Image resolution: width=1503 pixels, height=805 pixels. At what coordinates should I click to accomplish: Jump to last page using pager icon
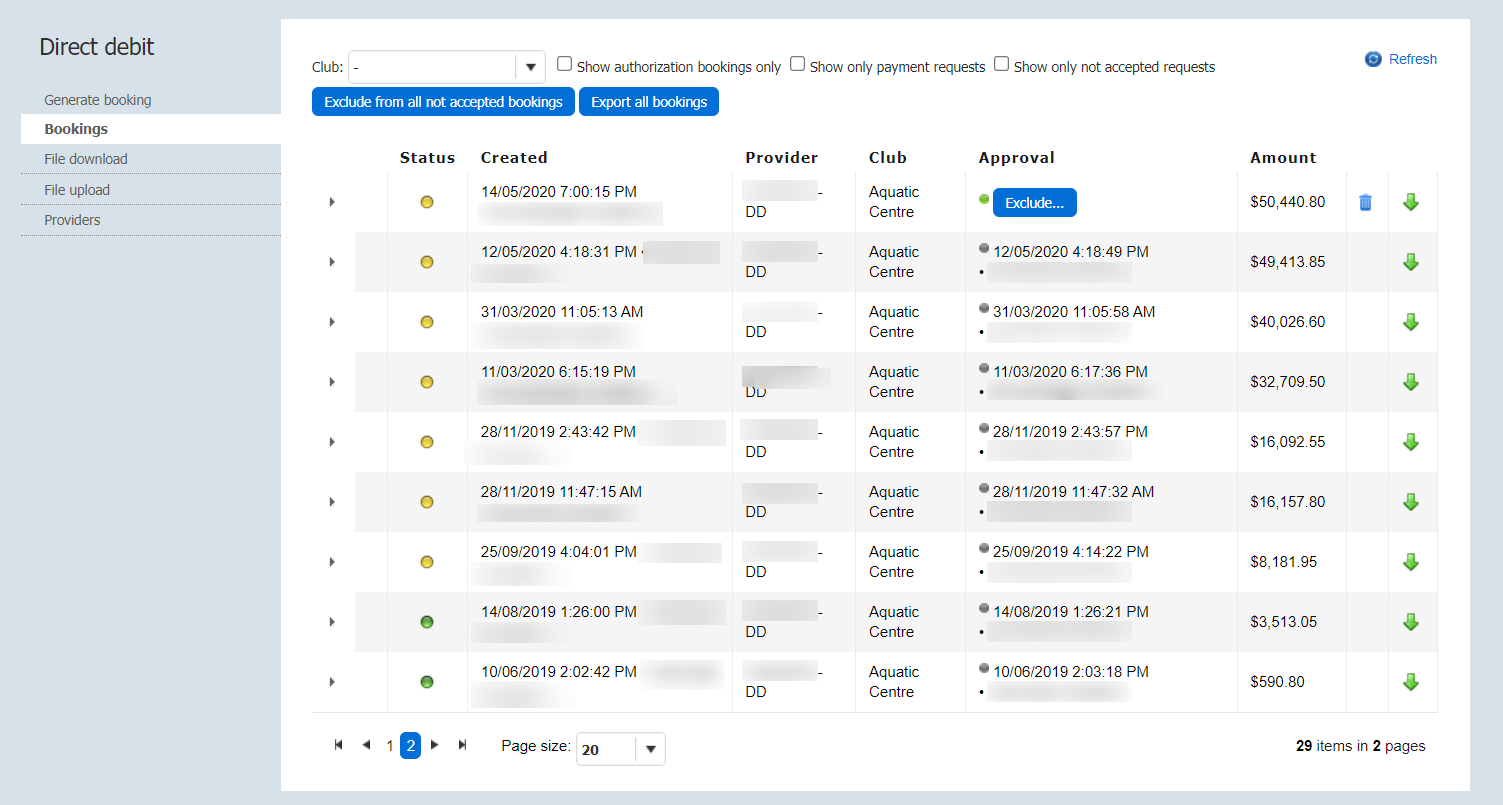click(x=462, y=745)
